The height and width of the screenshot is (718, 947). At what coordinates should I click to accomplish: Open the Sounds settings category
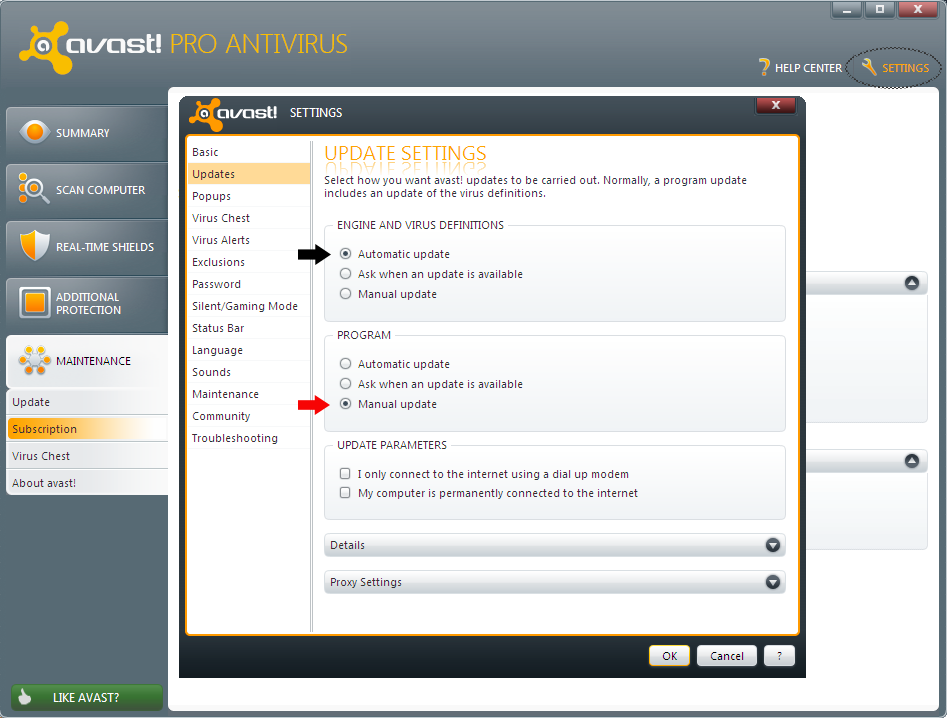click(x=249, y=372)
